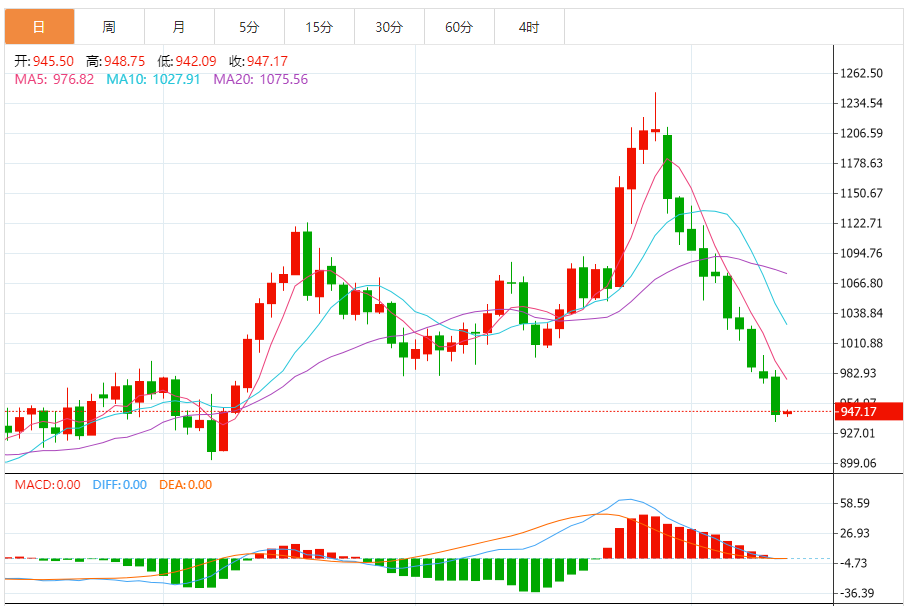Click the opening price 945.50 value
This screenshot has height=606, width=910.
pos(53,61)
